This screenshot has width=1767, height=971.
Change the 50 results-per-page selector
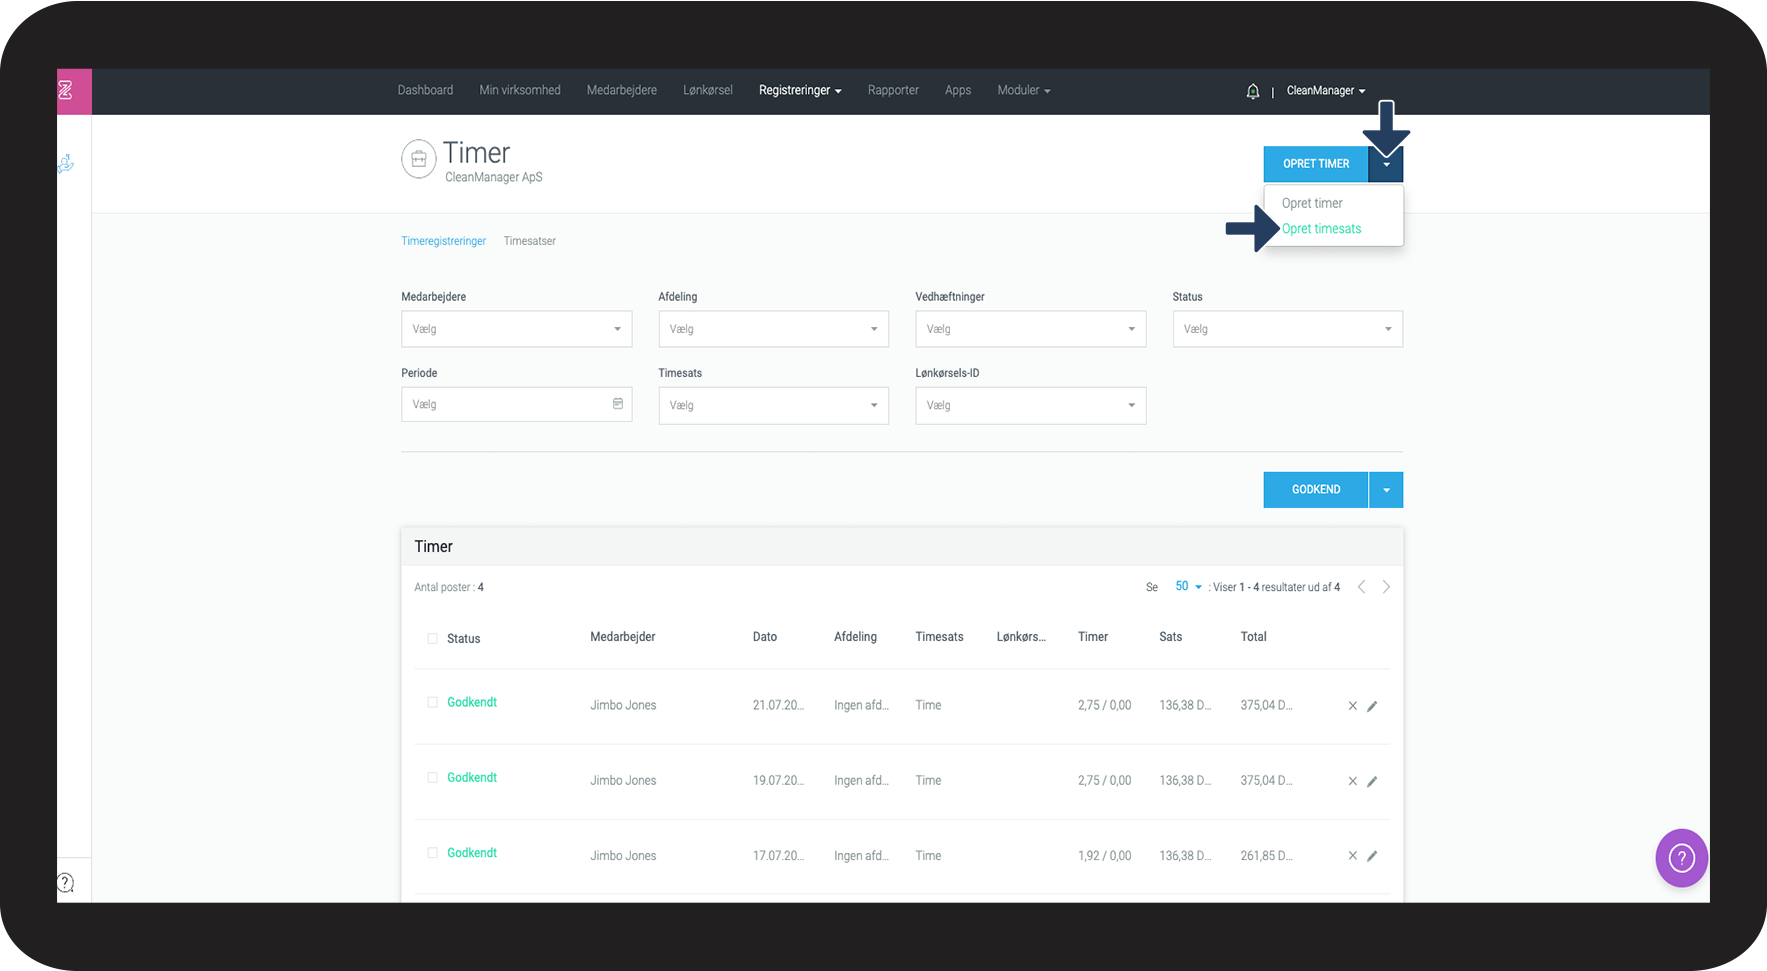(1188, 587)
